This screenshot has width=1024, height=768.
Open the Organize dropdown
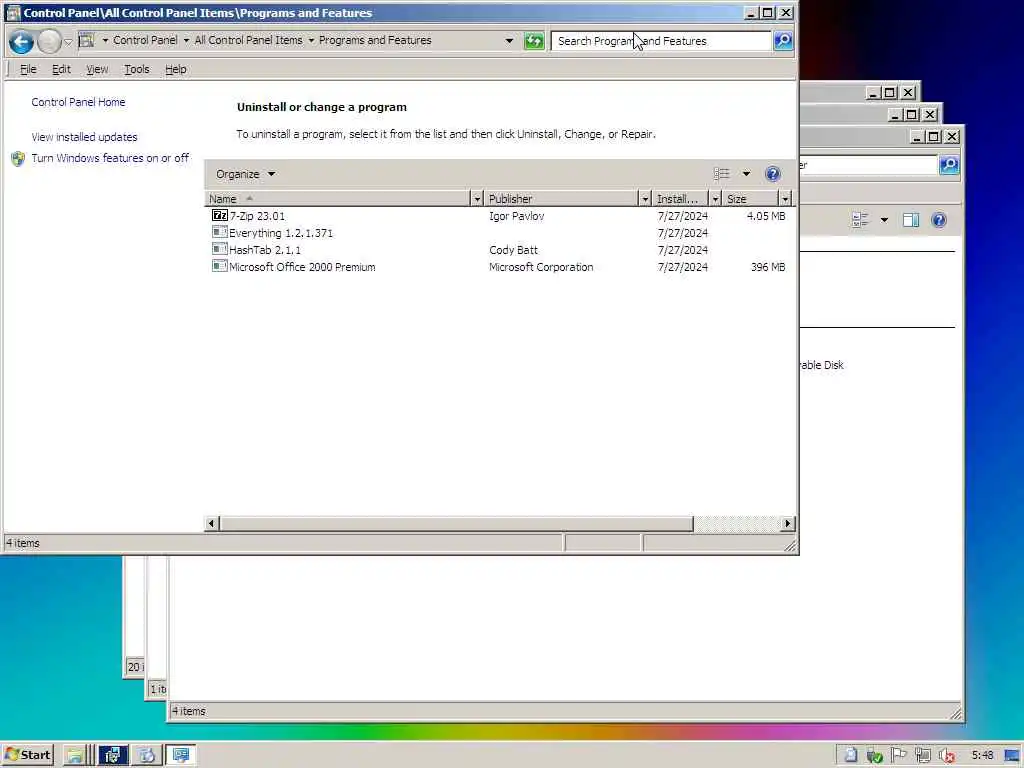pyautogui.click(x=245, y=174)
